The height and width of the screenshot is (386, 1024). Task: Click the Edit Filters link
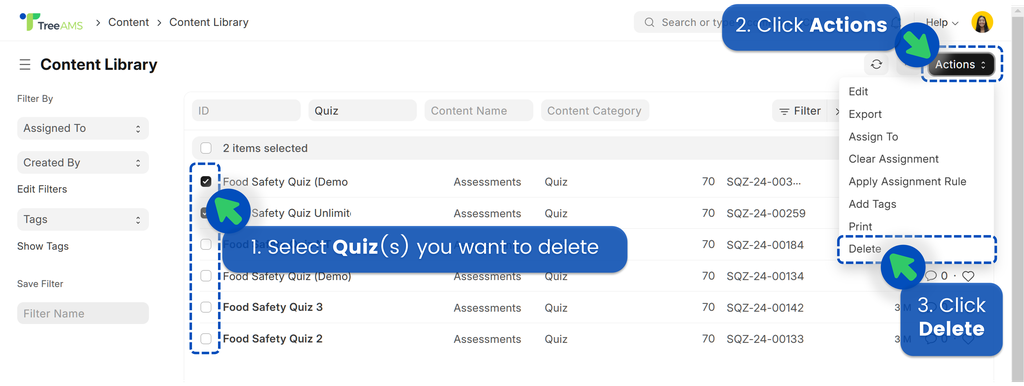pos(42,189)
